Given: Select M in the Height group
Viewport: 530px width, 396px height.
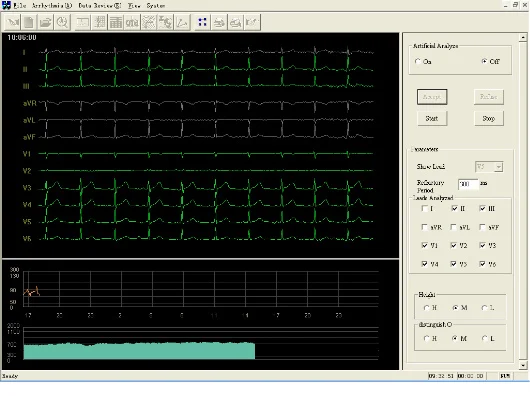Looking at the screenshot, I should pos(455,308).
